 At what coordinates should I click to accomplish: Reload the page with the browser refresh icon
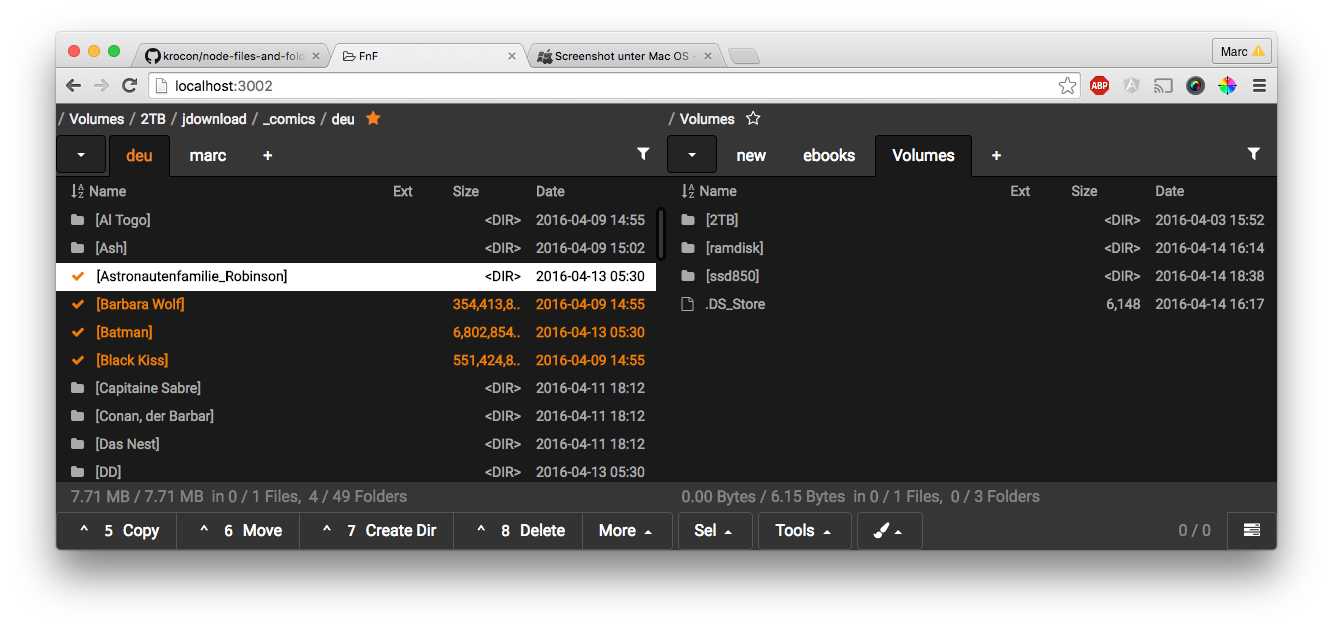click(129, 86)
